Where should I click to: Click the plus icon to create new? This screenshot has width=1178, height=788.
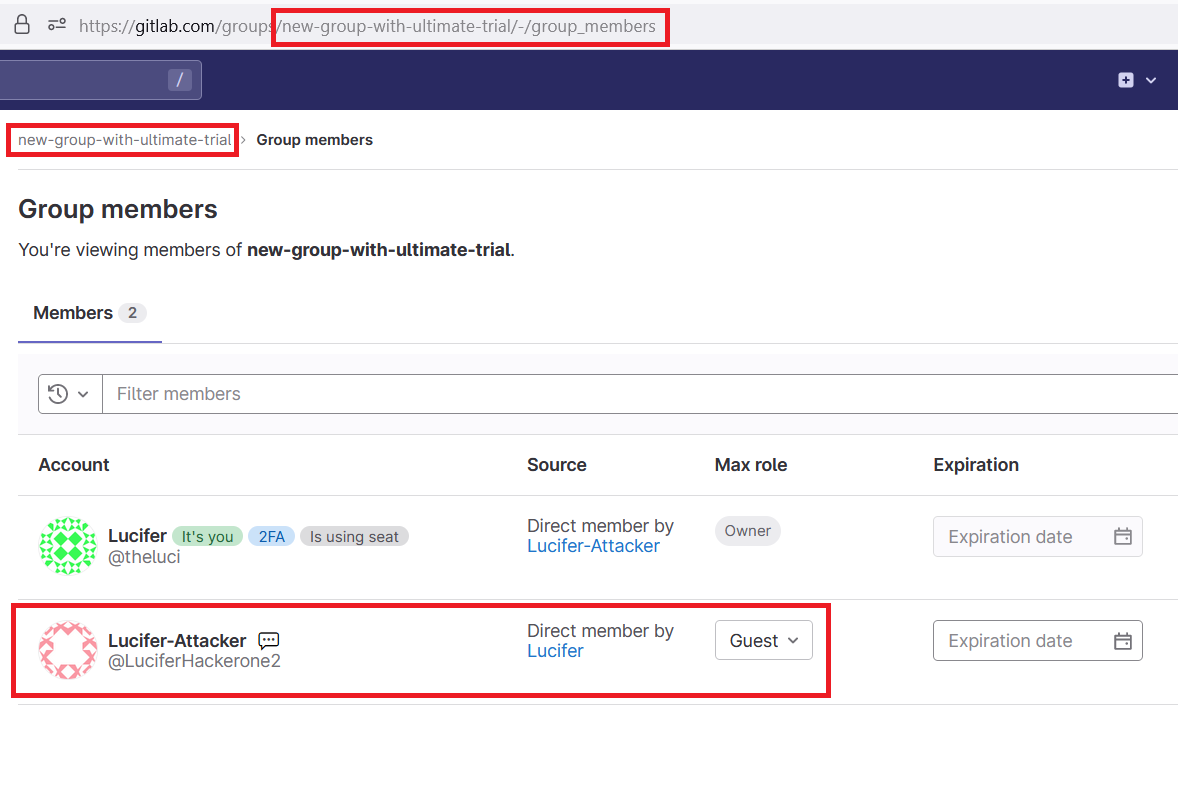coord(1126,80)
